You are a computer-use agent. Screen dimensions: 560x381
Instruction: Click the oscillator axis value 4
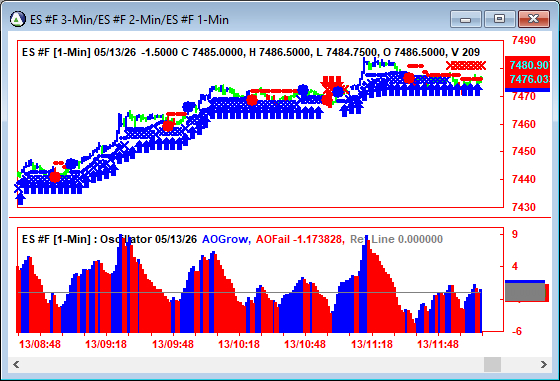[515, 266]
